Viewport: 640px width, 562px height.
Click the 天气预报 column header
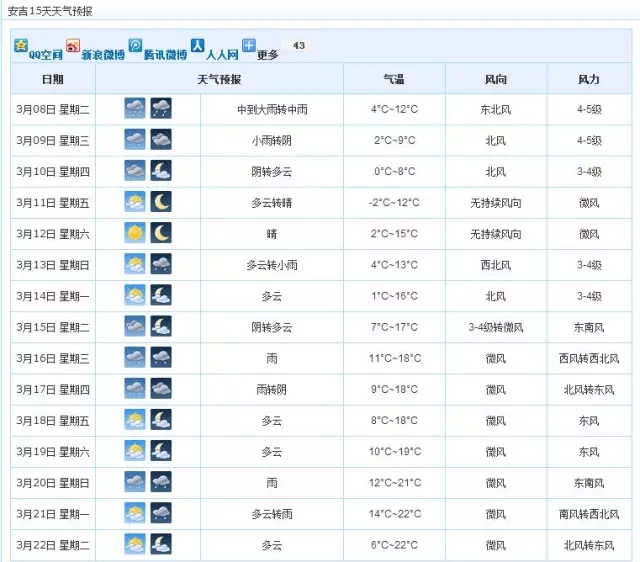pyautogui.click(x=219, y=79)
